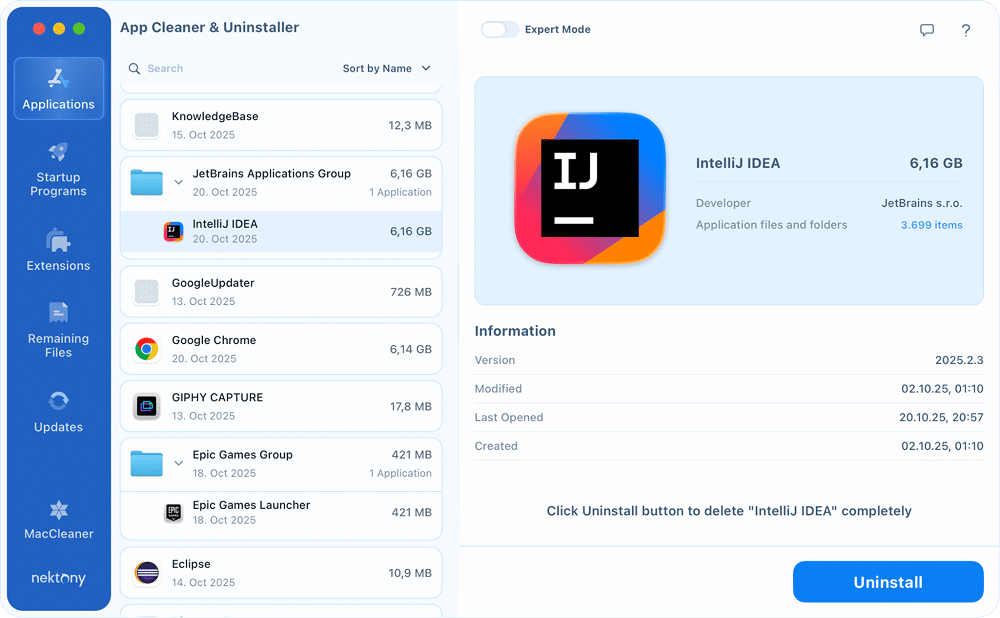Enable Expert Mode
Screen dimensions: 1000x618
tap(500, 30)
